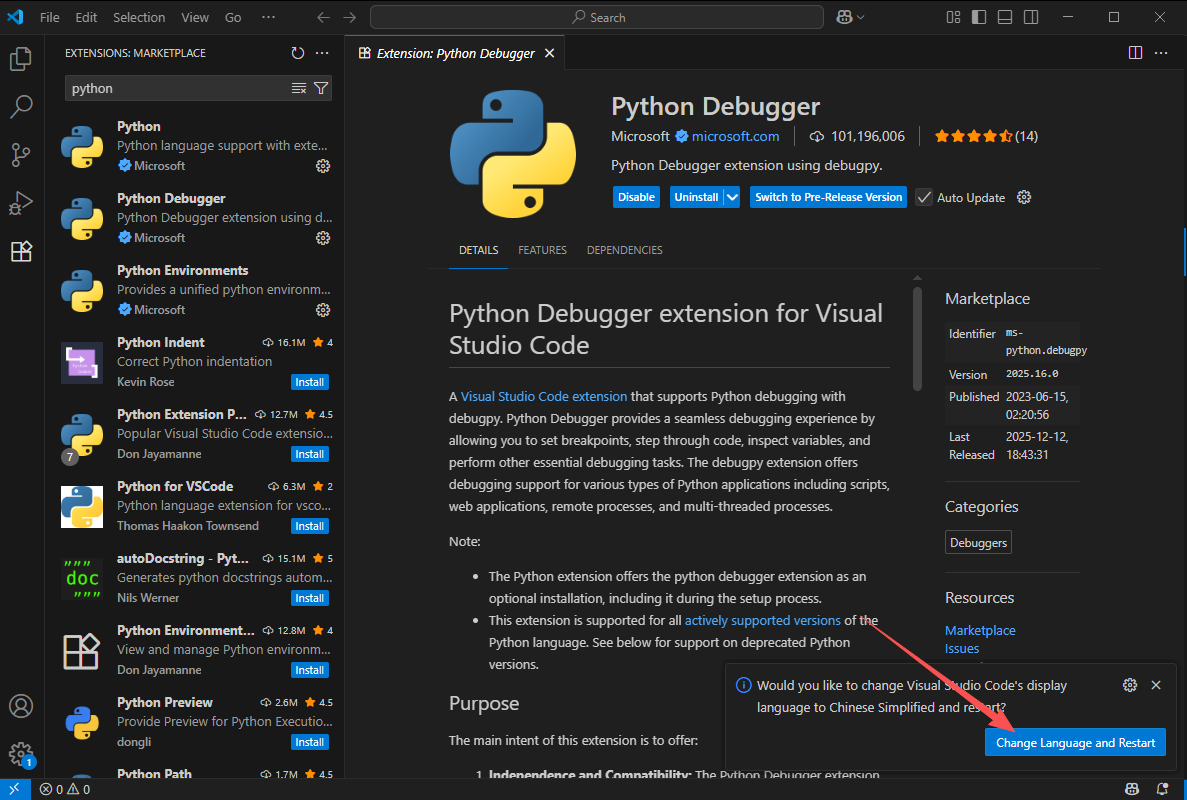Open the Explorer view in activity bar
Viewport: 1187px width, 800px height.
coord(21,59)
